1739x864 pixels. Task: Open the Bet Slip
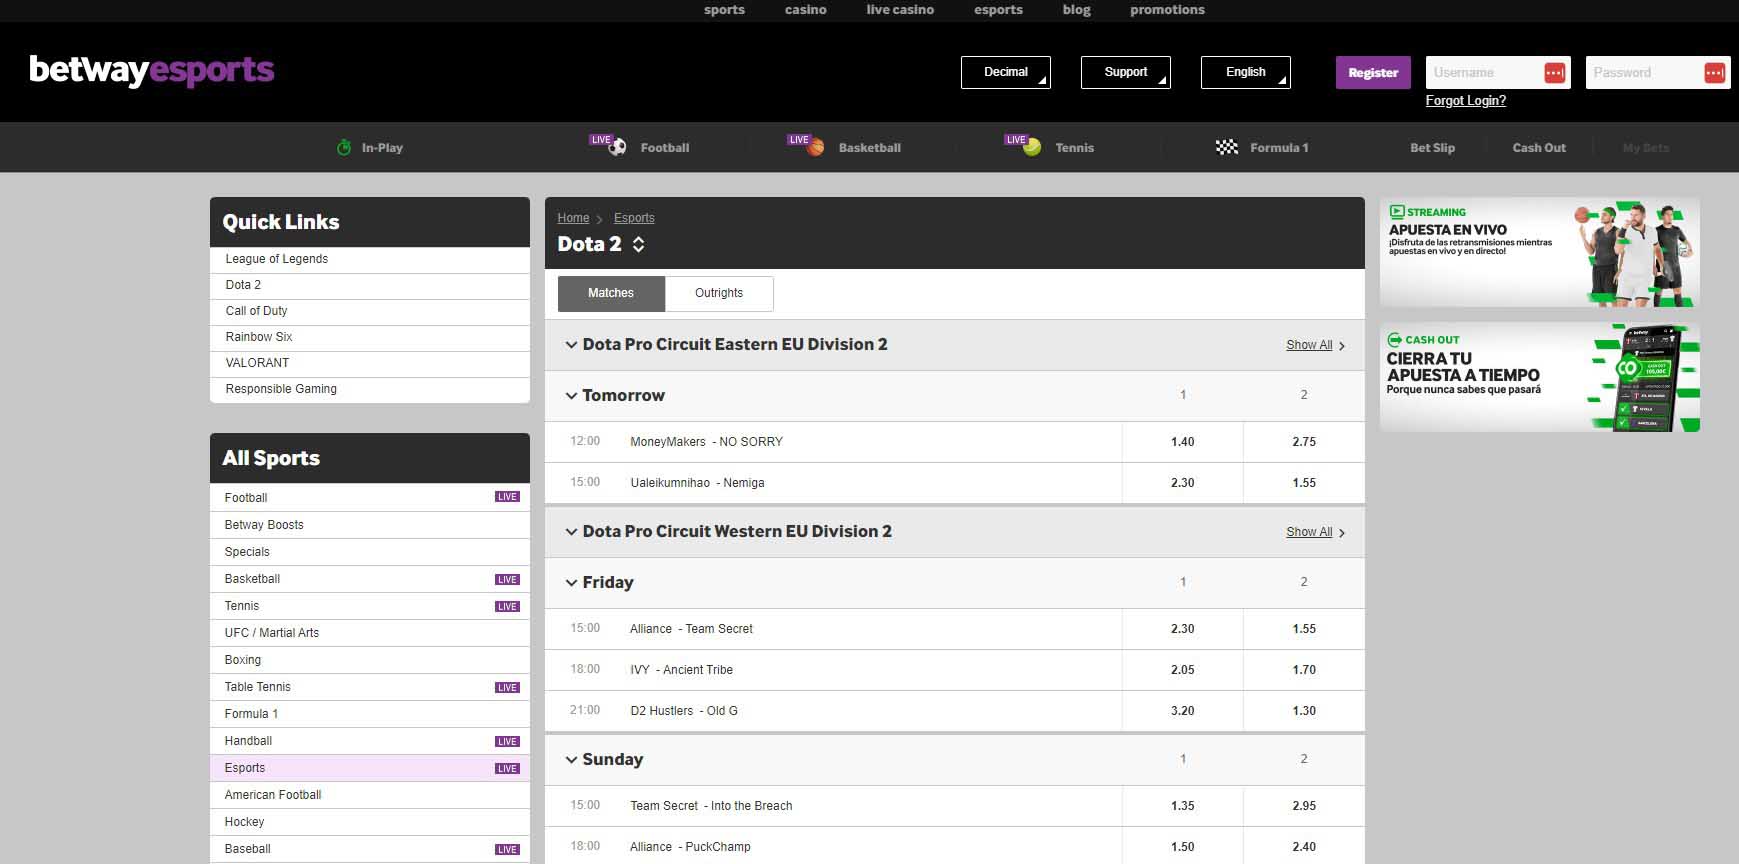click(1432, 147)
